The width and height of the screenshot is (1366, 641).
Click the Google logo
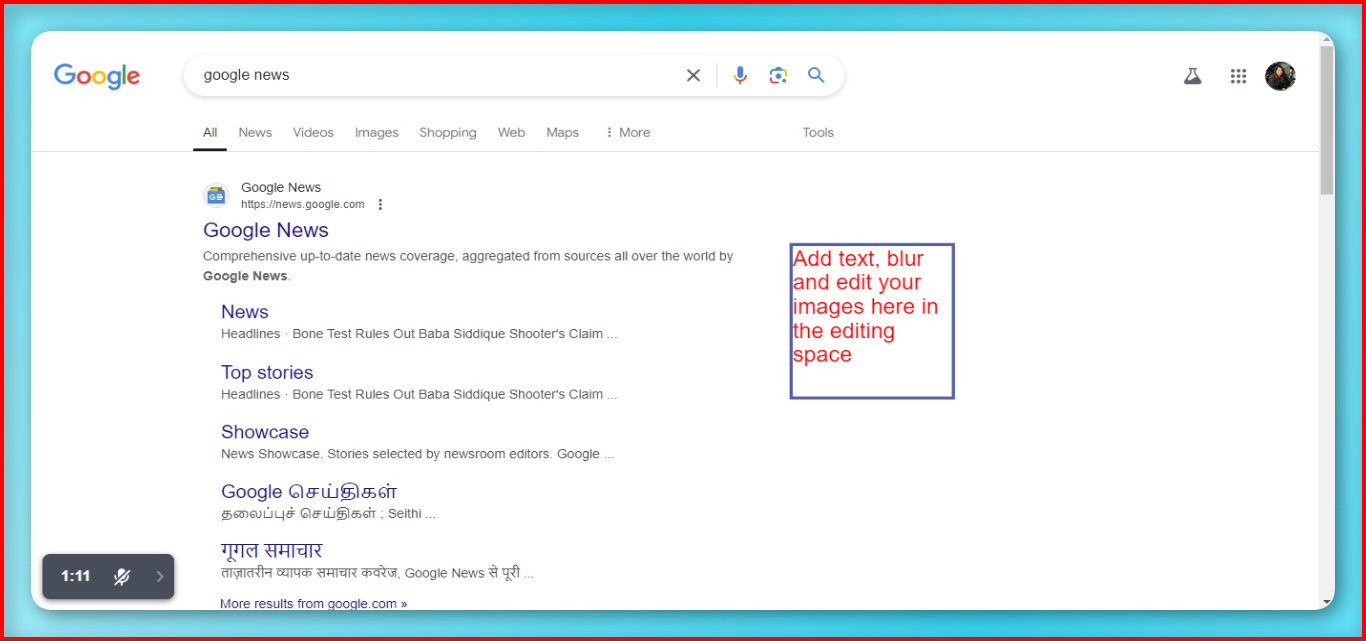(97, 76)
